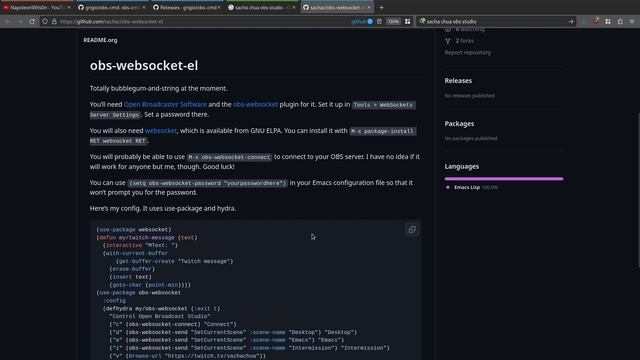The width and height of the screenshot is (640, 360).
Task: Follow the websocket GNU ELPA link
Action: point(160,131)
